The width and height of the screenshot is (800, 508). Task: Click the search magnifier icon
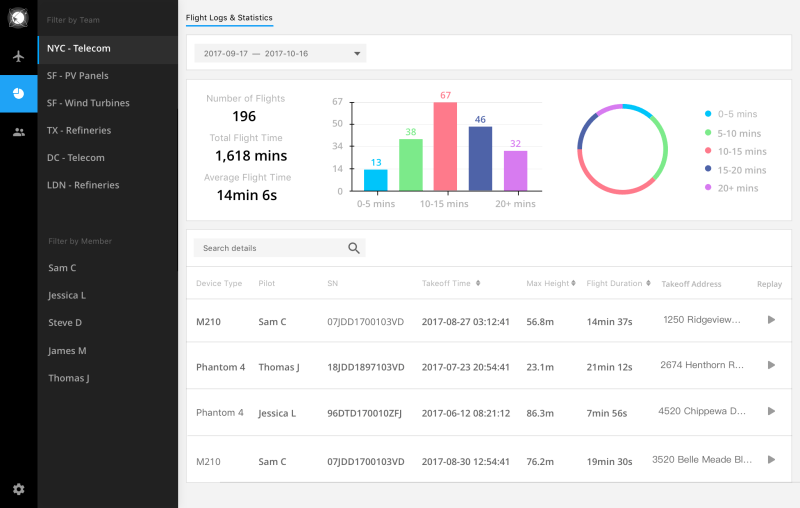(354, 248)
